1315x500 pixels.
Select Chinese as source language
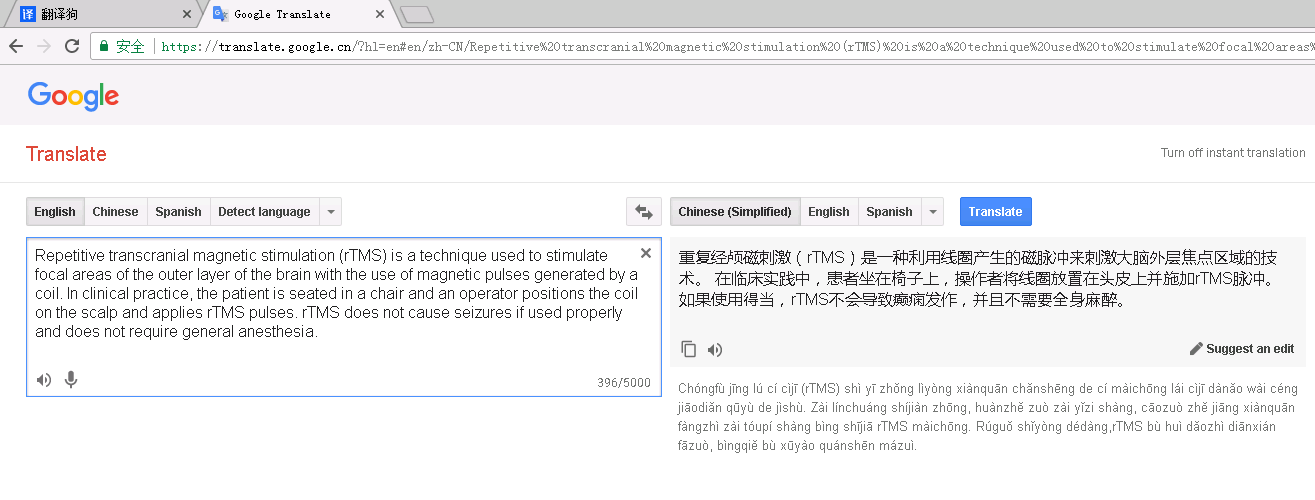pos(115,212)
